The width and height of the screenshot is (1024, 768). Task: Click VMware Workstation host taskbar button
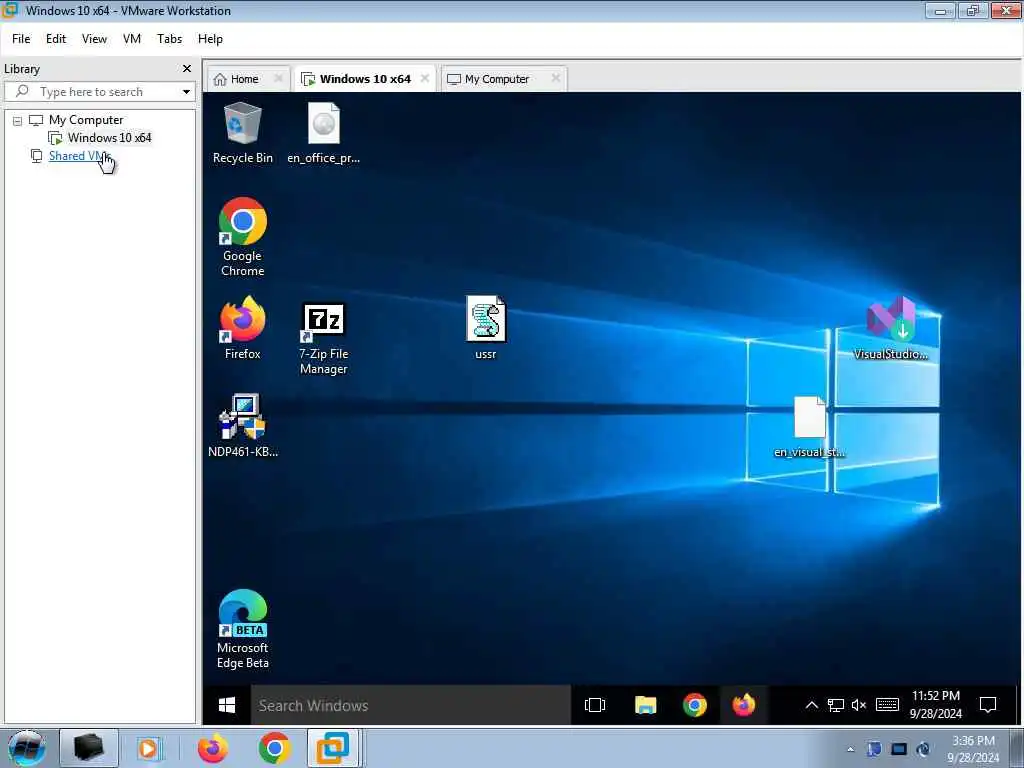(333, 748)
